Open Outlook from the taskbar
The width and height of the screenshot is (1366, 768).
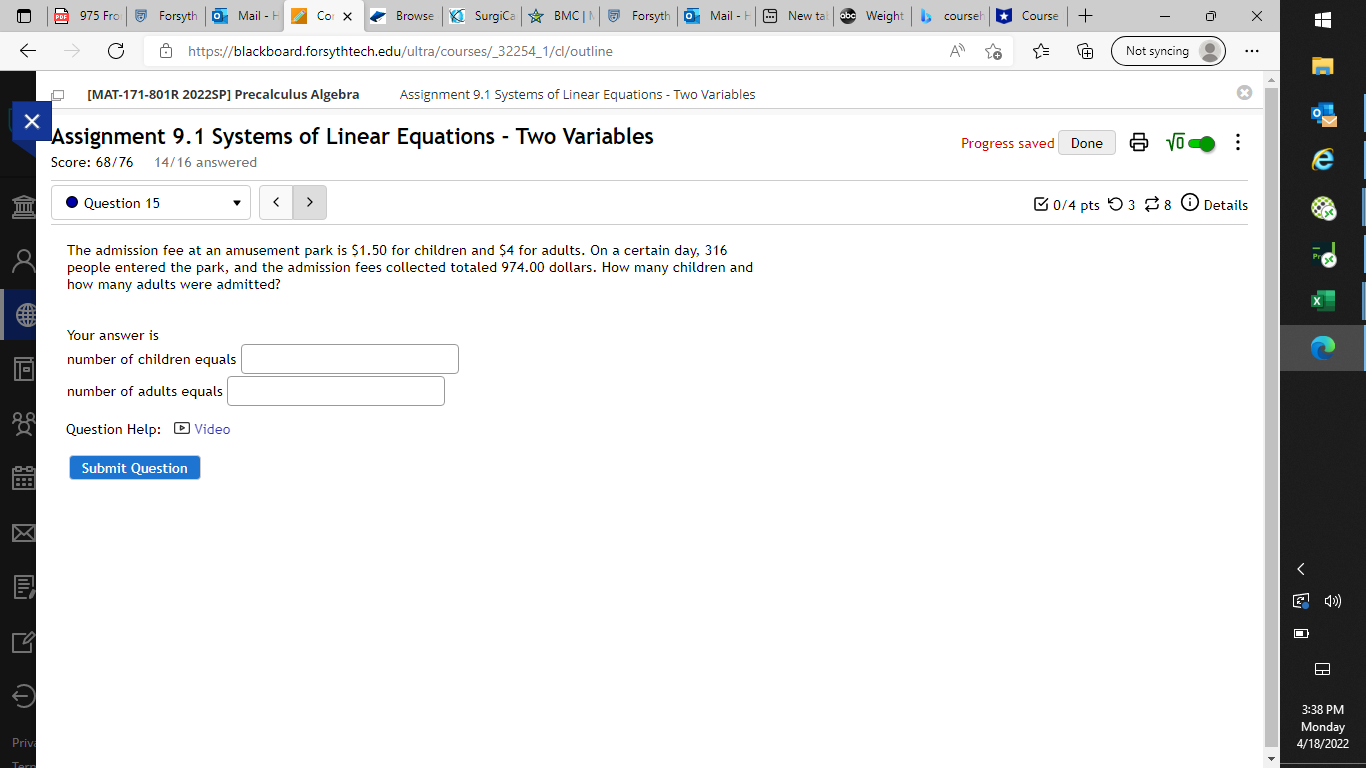[x=1323, y=115]
